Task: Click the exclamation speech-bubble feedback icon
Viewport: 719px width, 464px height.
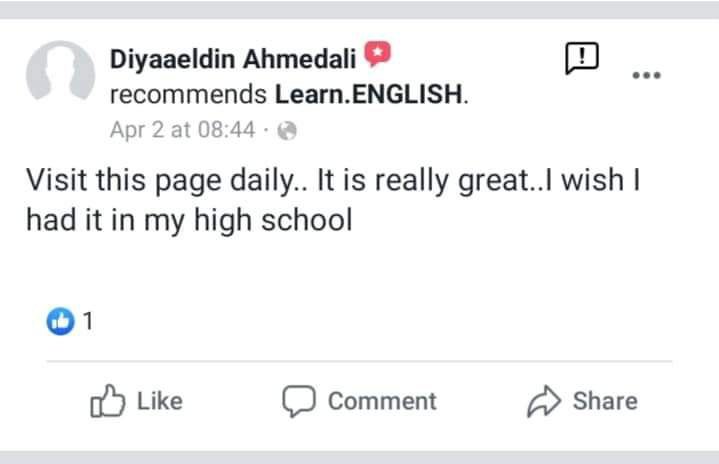Action: pos(582,58)
